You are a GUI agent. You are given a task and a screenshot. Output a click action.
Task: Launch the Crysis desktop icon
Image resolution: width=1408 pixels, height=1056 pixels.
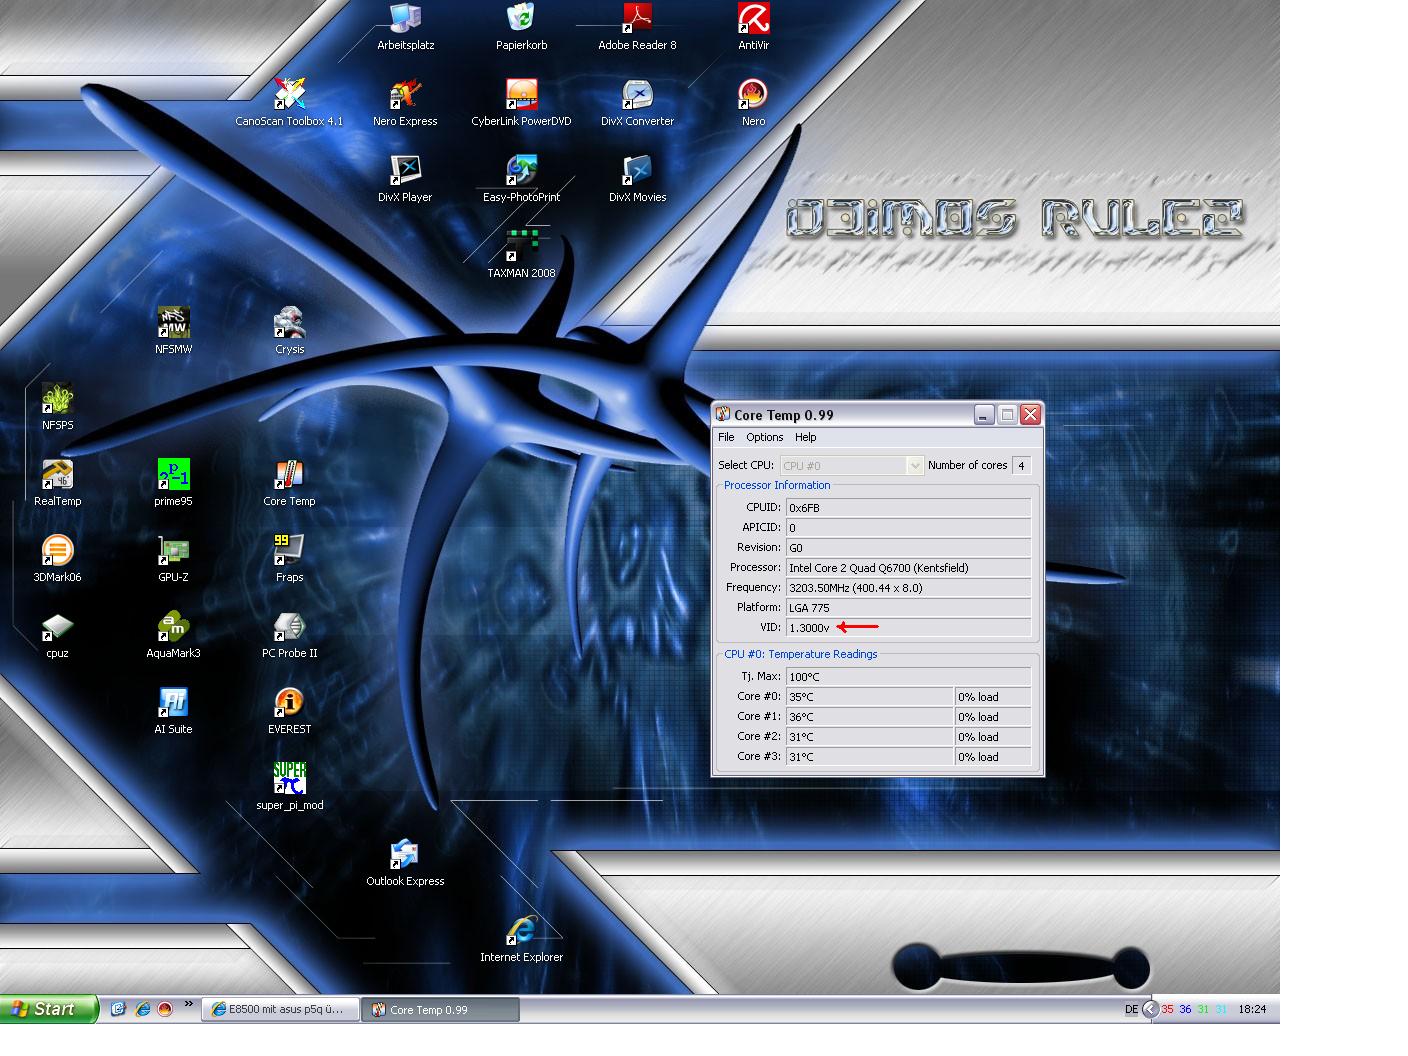tap(289, 331)
